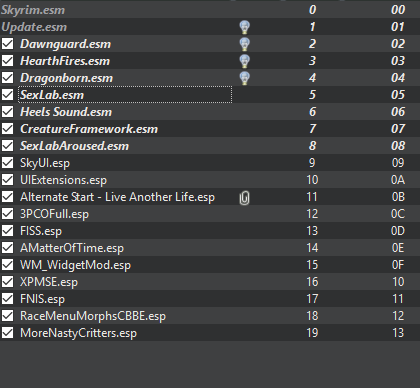Select the FNIS.esp plugin name
The image size is (420, 388).
[x=42, y=299]
